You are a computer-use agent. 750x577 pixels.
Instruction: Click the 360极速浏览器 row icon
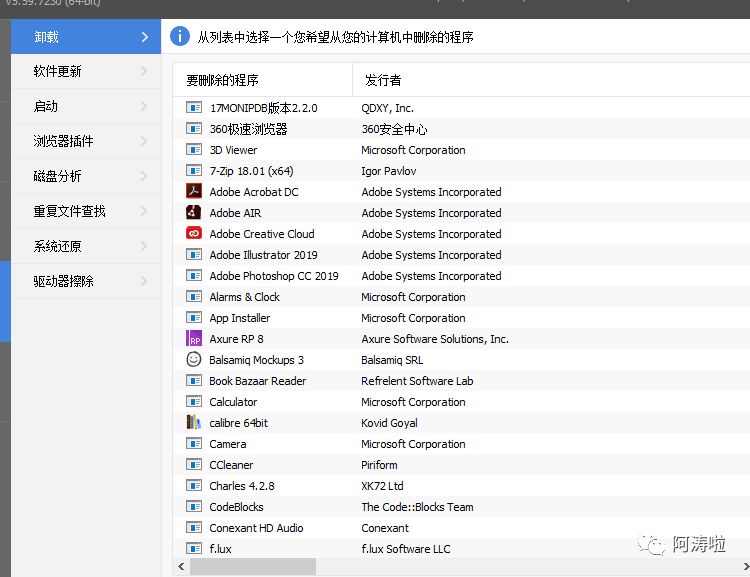[x=194, y=129]
